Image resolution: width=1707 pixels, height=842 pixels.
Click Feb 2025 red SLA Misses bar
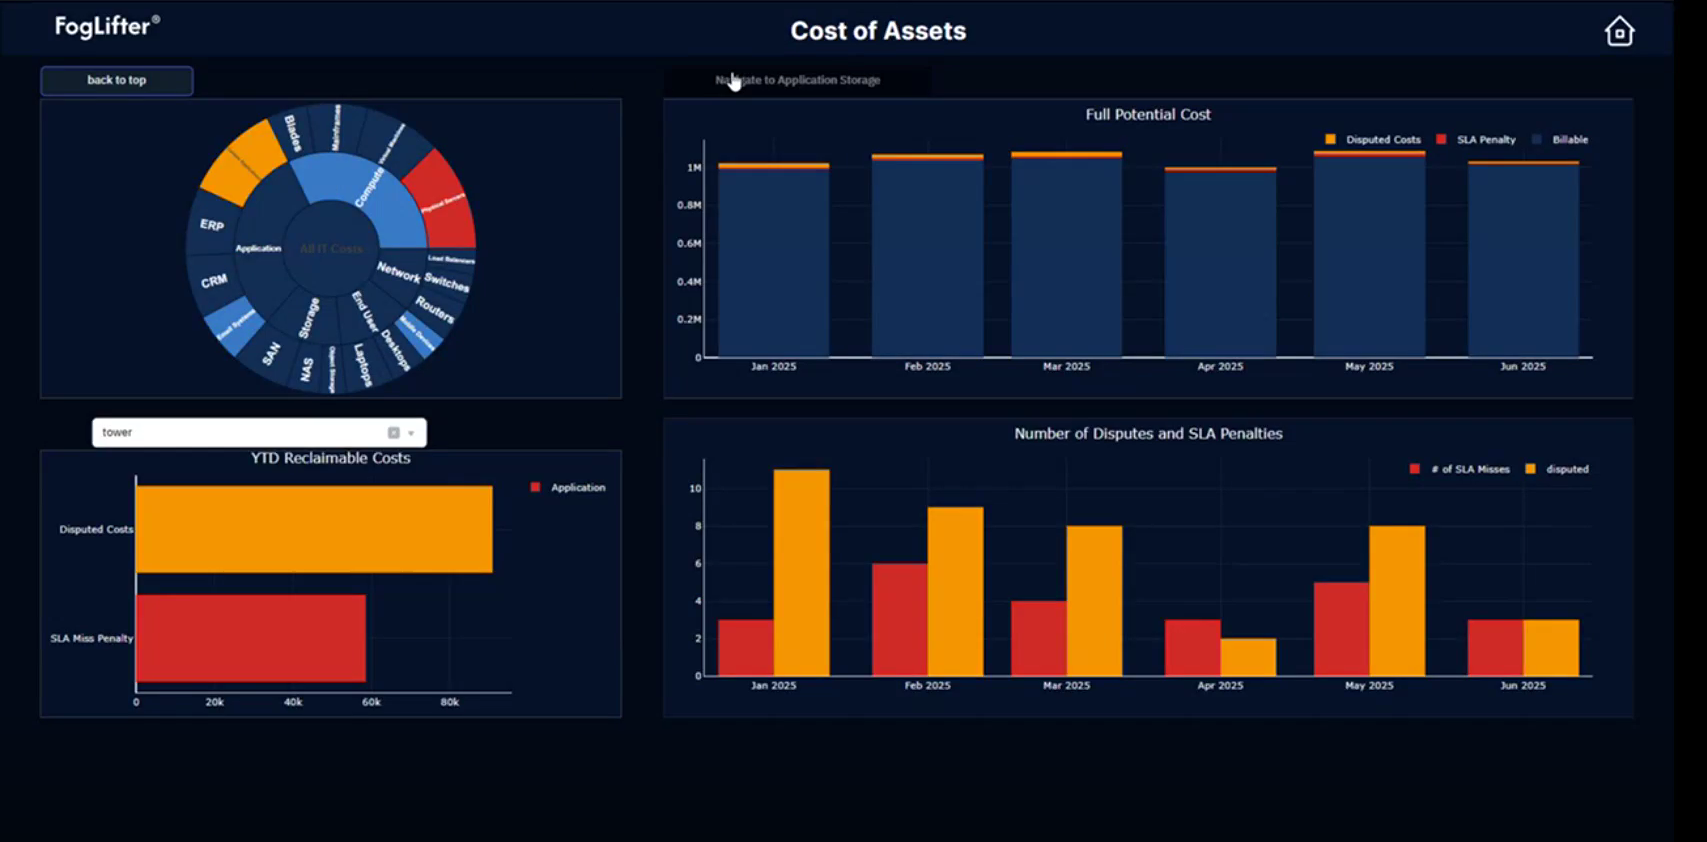(900, 620)
